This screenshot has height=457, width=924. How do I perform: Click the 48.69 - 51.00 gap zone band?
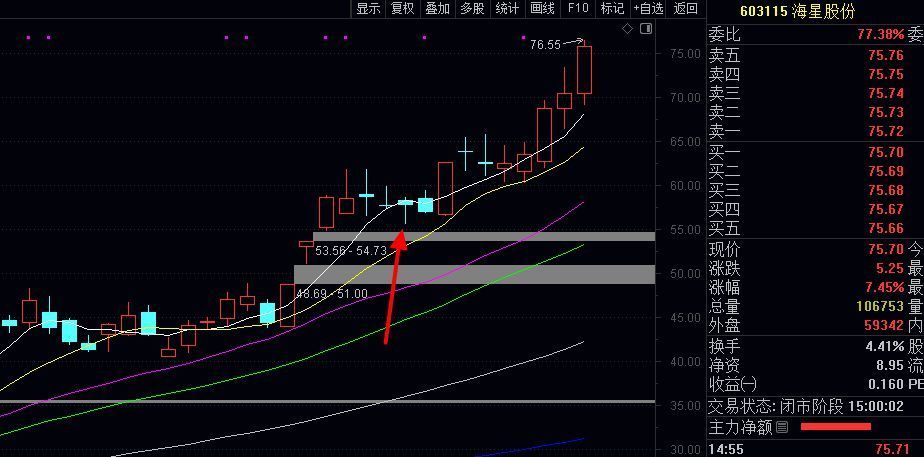pos(474,274)
